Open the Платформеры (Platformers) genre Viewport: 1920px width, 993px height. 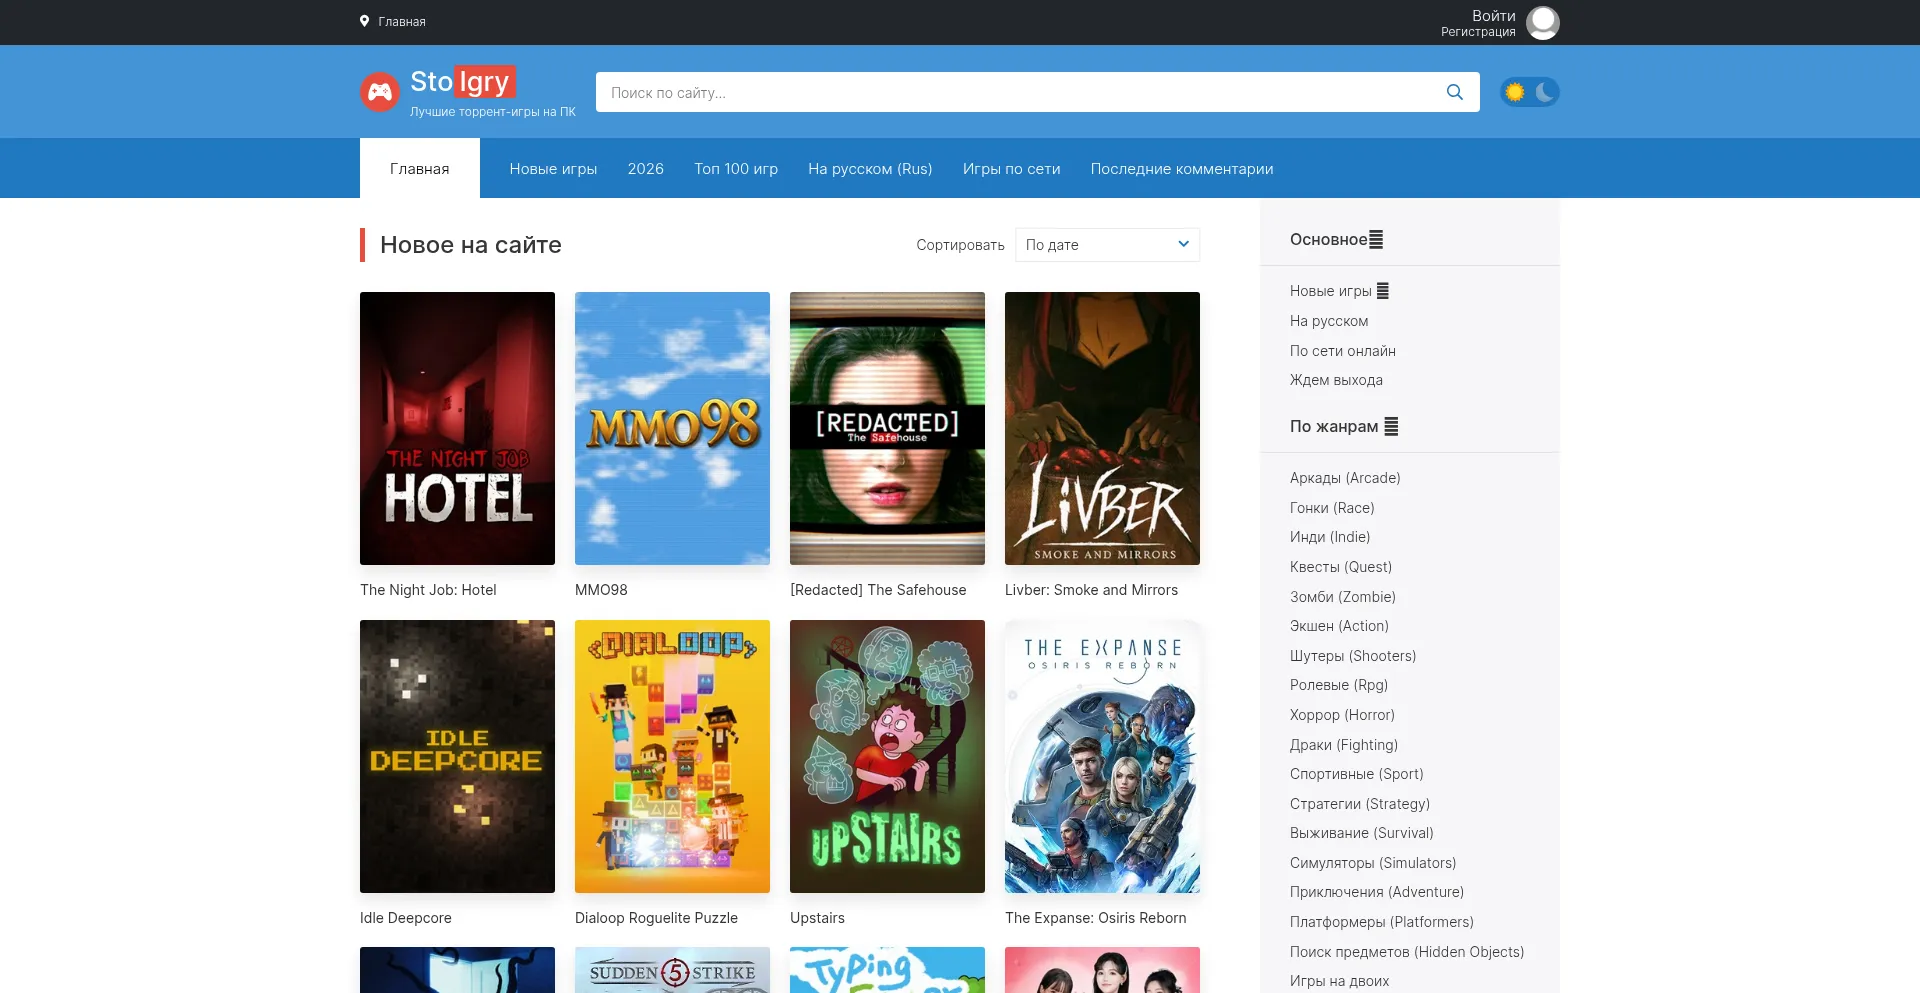[1382, 922]
